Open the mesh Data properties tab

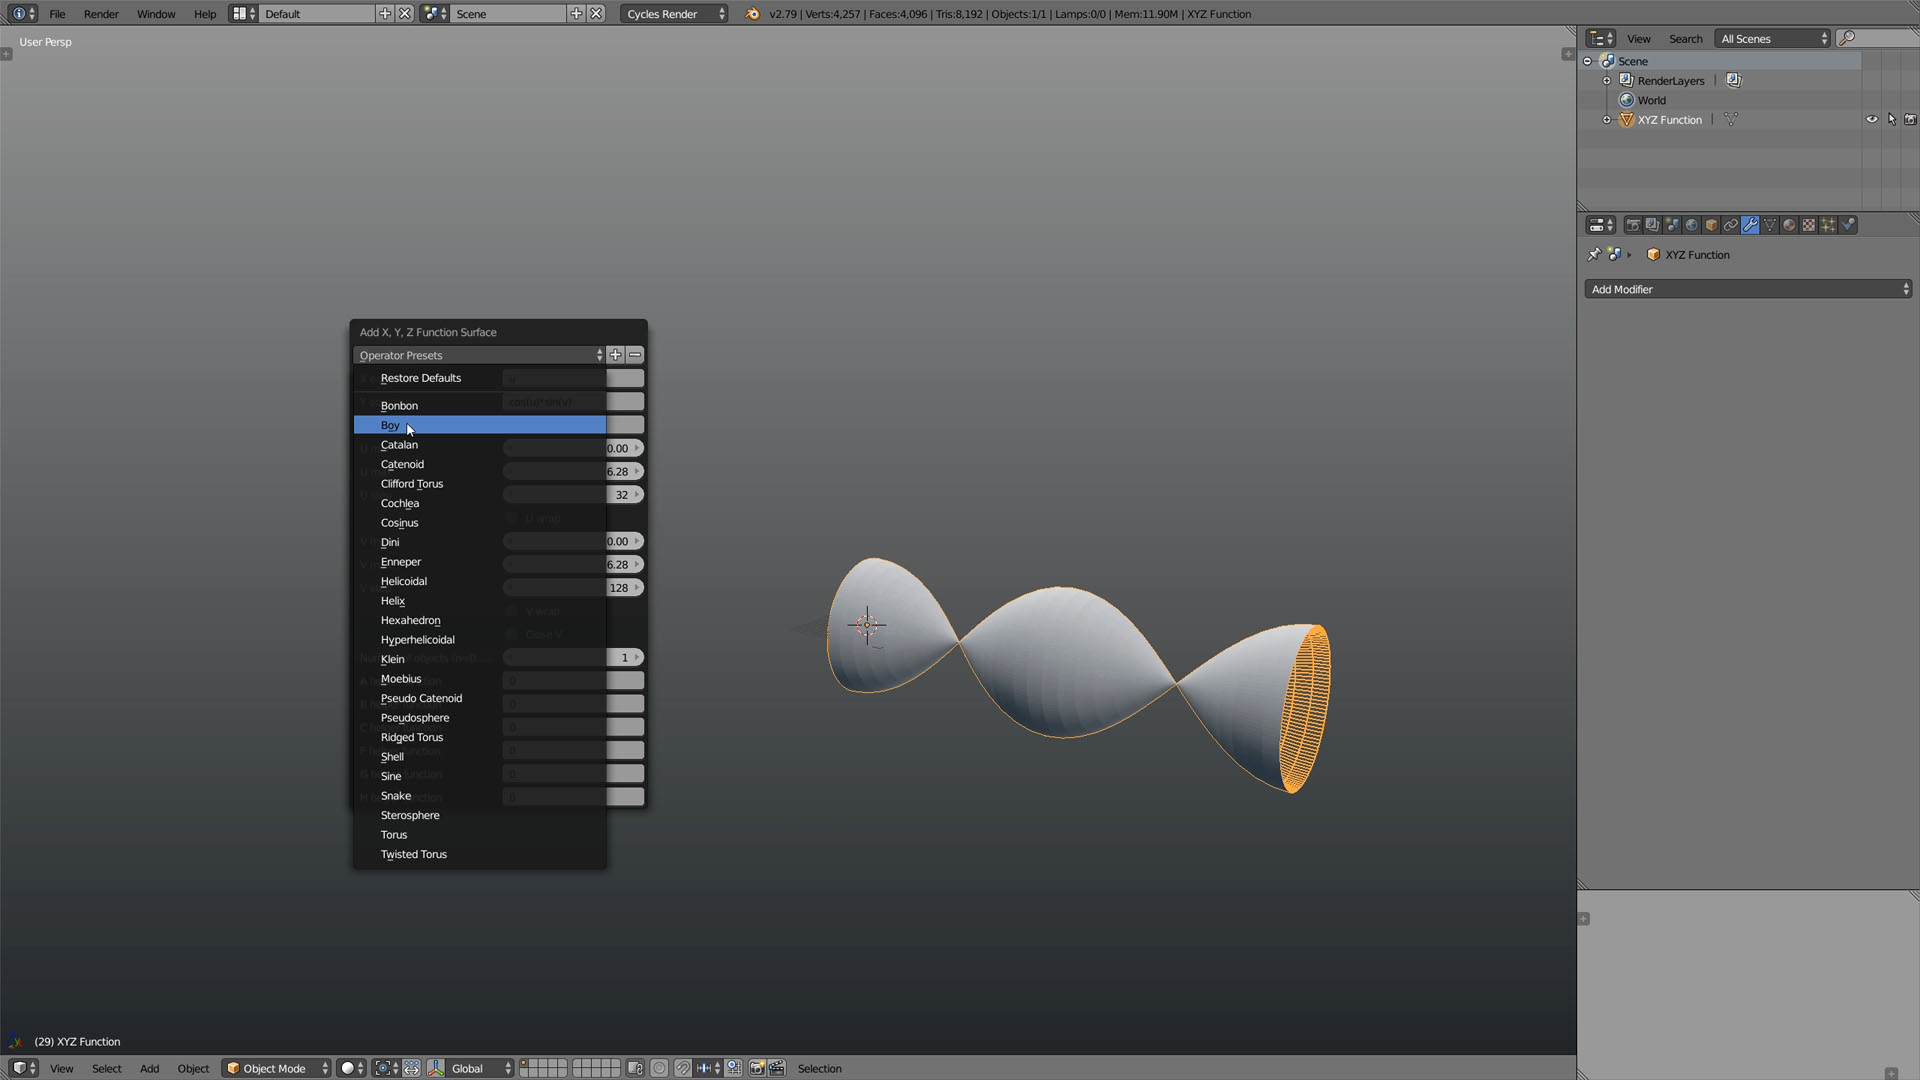(x=1769, y=225)
